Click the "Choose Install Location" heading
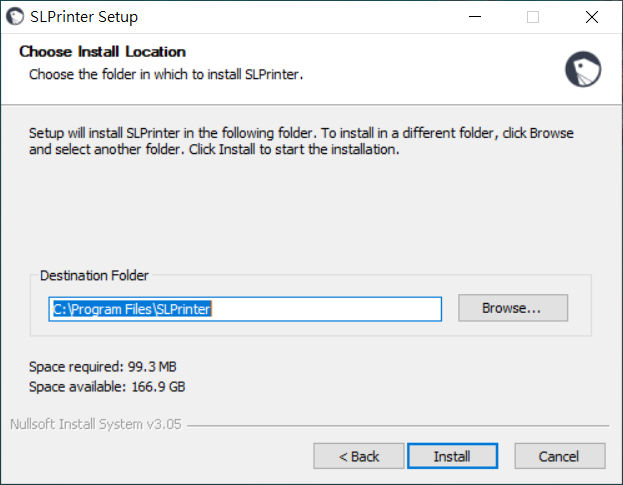Viewport: 623px width, 485px height. tap(103, 52)
